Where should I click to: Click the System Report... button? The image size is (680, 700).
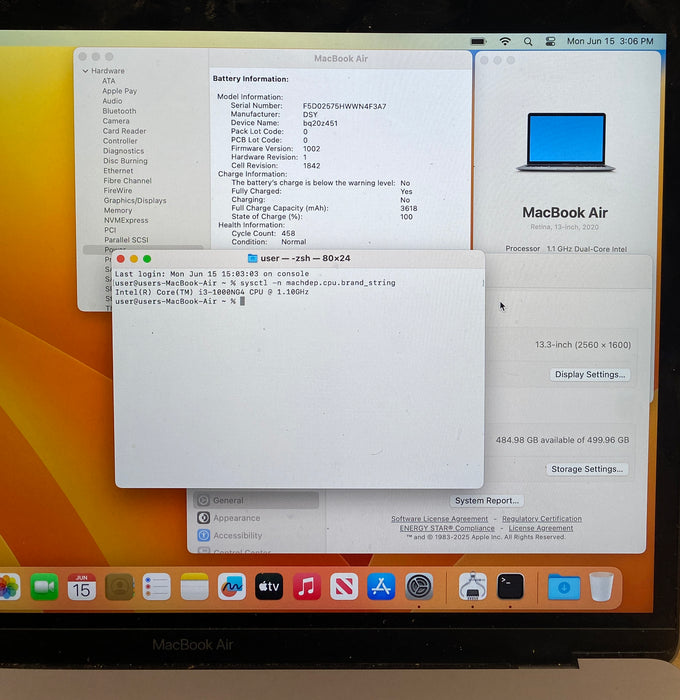tap(487, 501)
